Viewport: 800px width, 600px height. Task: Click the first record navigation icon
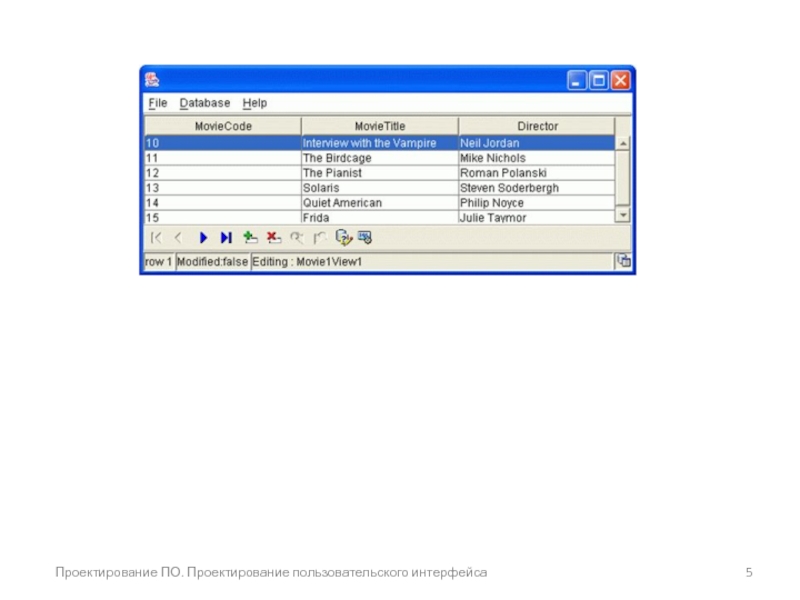click(x=156, y=238)
